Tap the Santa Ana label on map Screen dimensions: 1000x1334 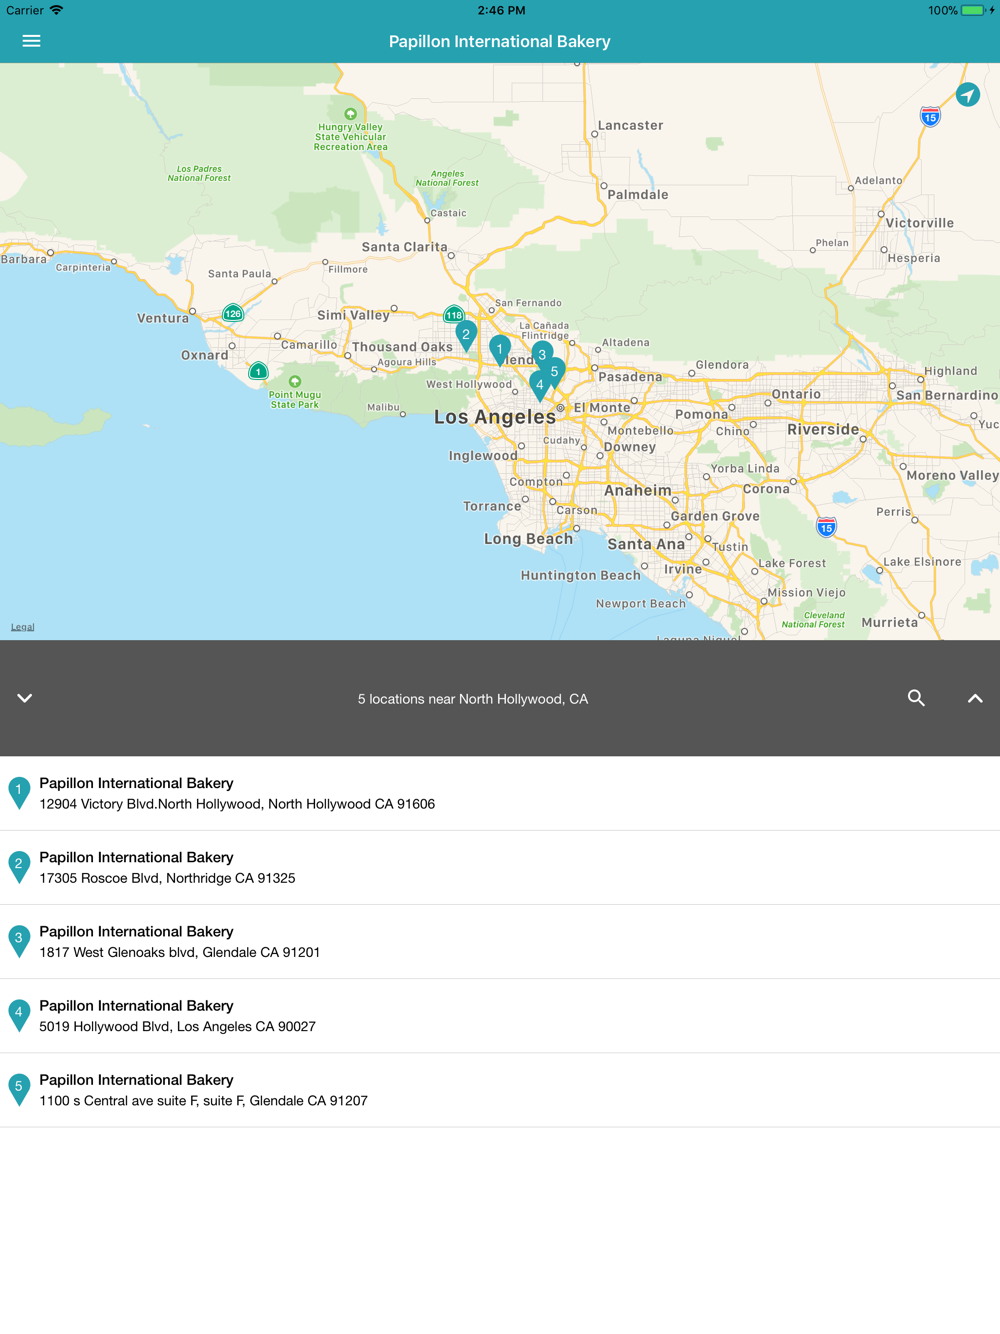646,545
